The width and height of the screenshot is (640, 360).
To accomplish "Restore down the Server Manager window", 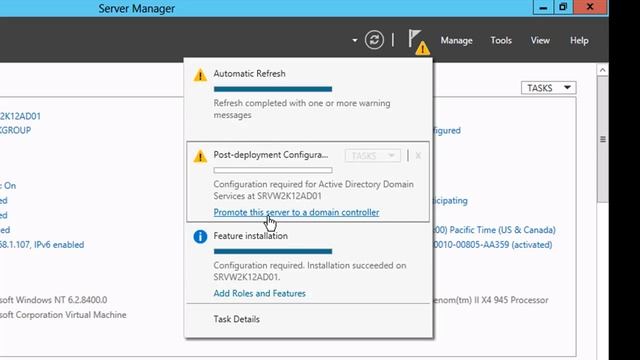I will coord(563,7).
